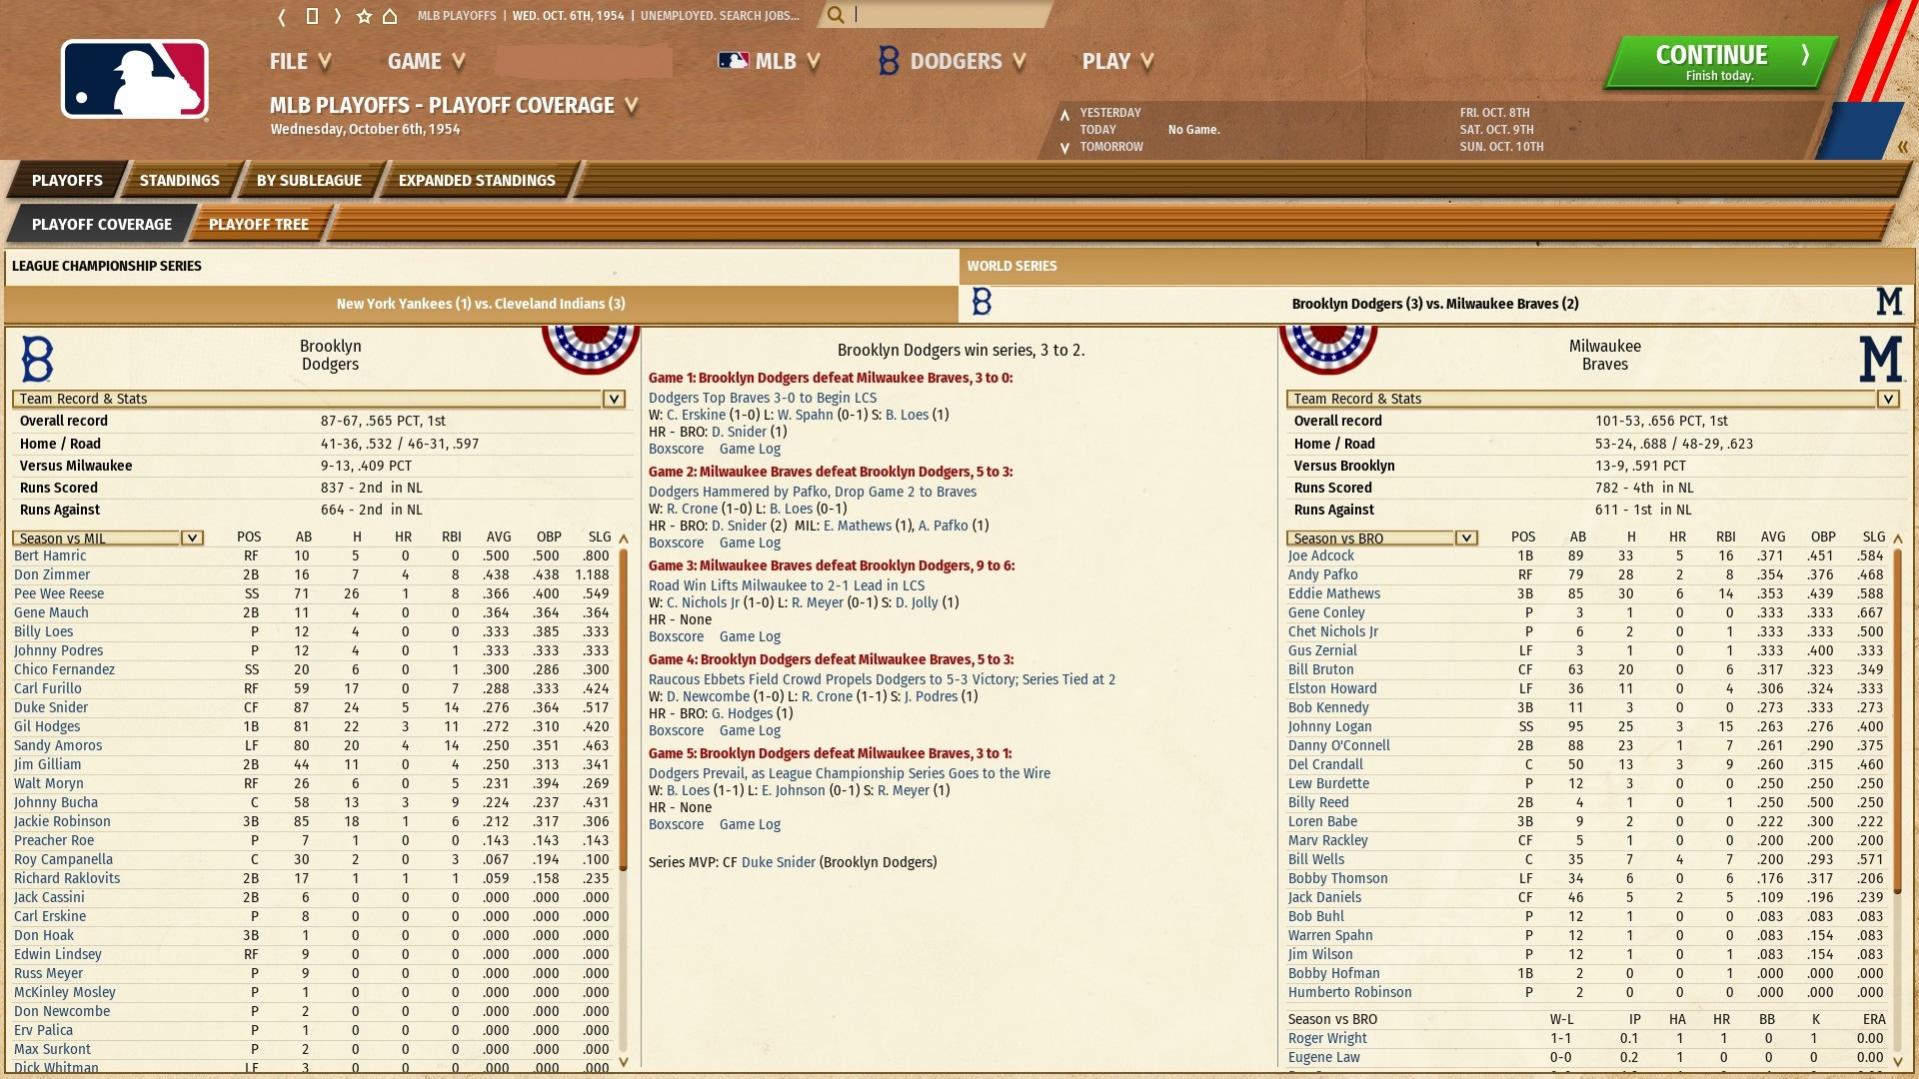Select Brooklyn Dodgers vs. Milwaukee Braves series

1435,303
